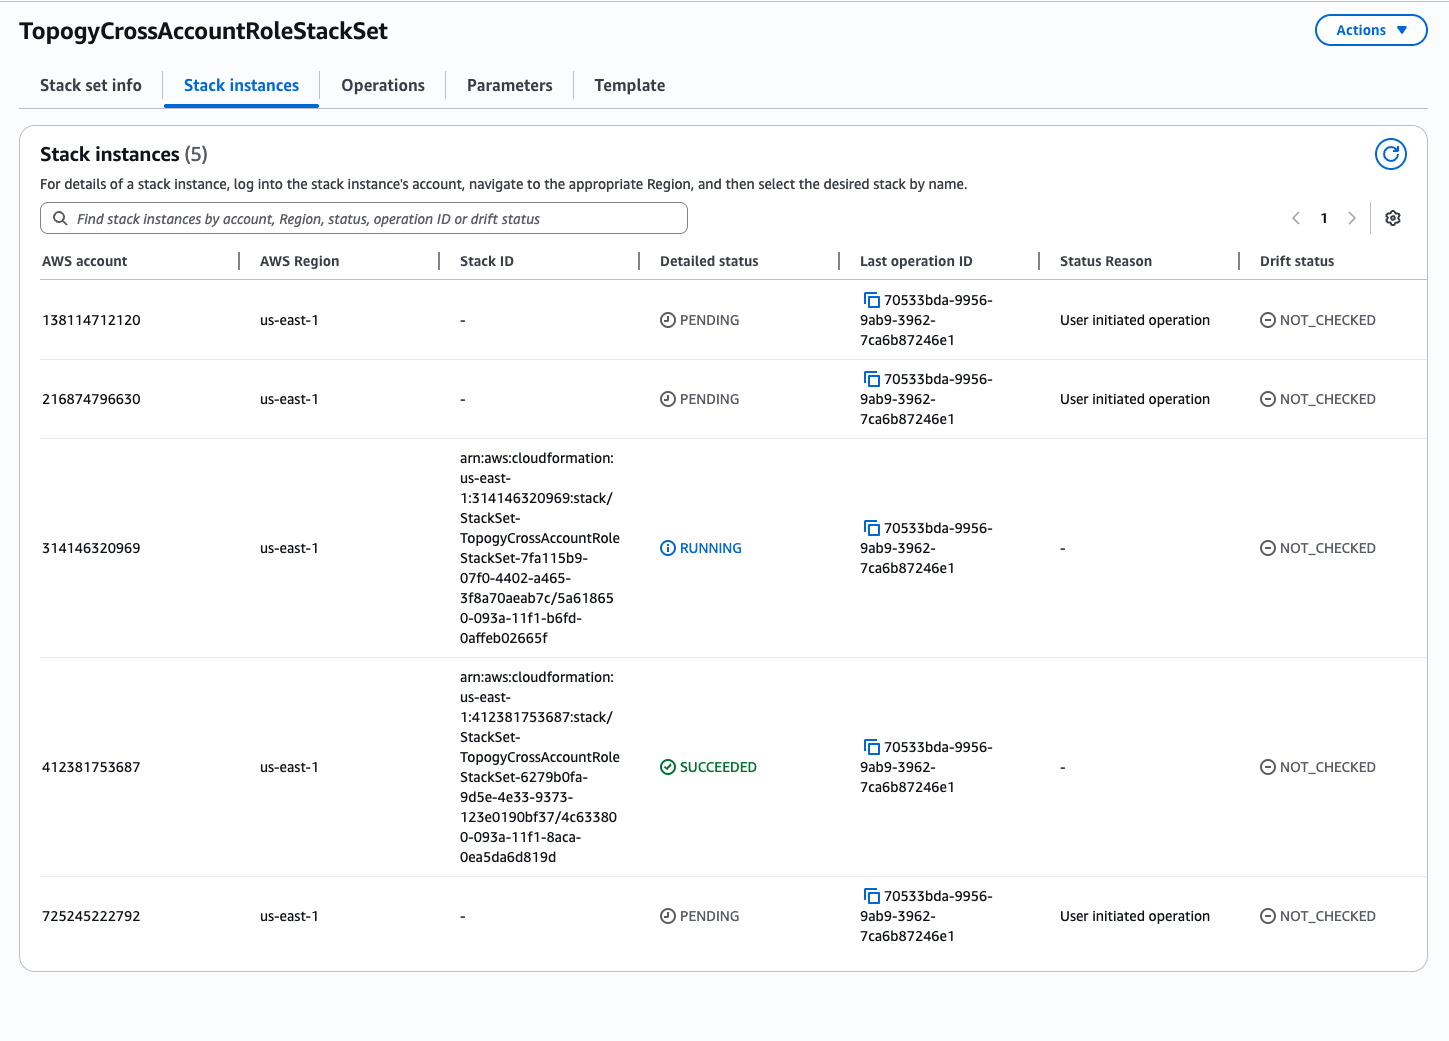Screen dimensions: 1449x1041
Task: Click the NOT_CHECKED icon for account 314146320969
Action: tap(1268, 548)
